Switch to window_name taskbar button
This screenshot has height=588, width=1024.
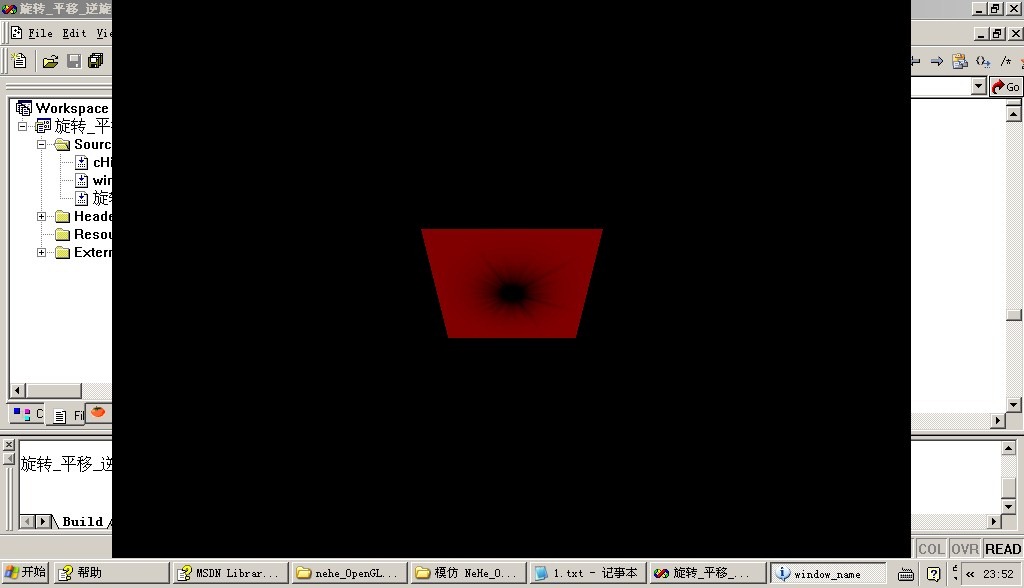tap(827, 574)
